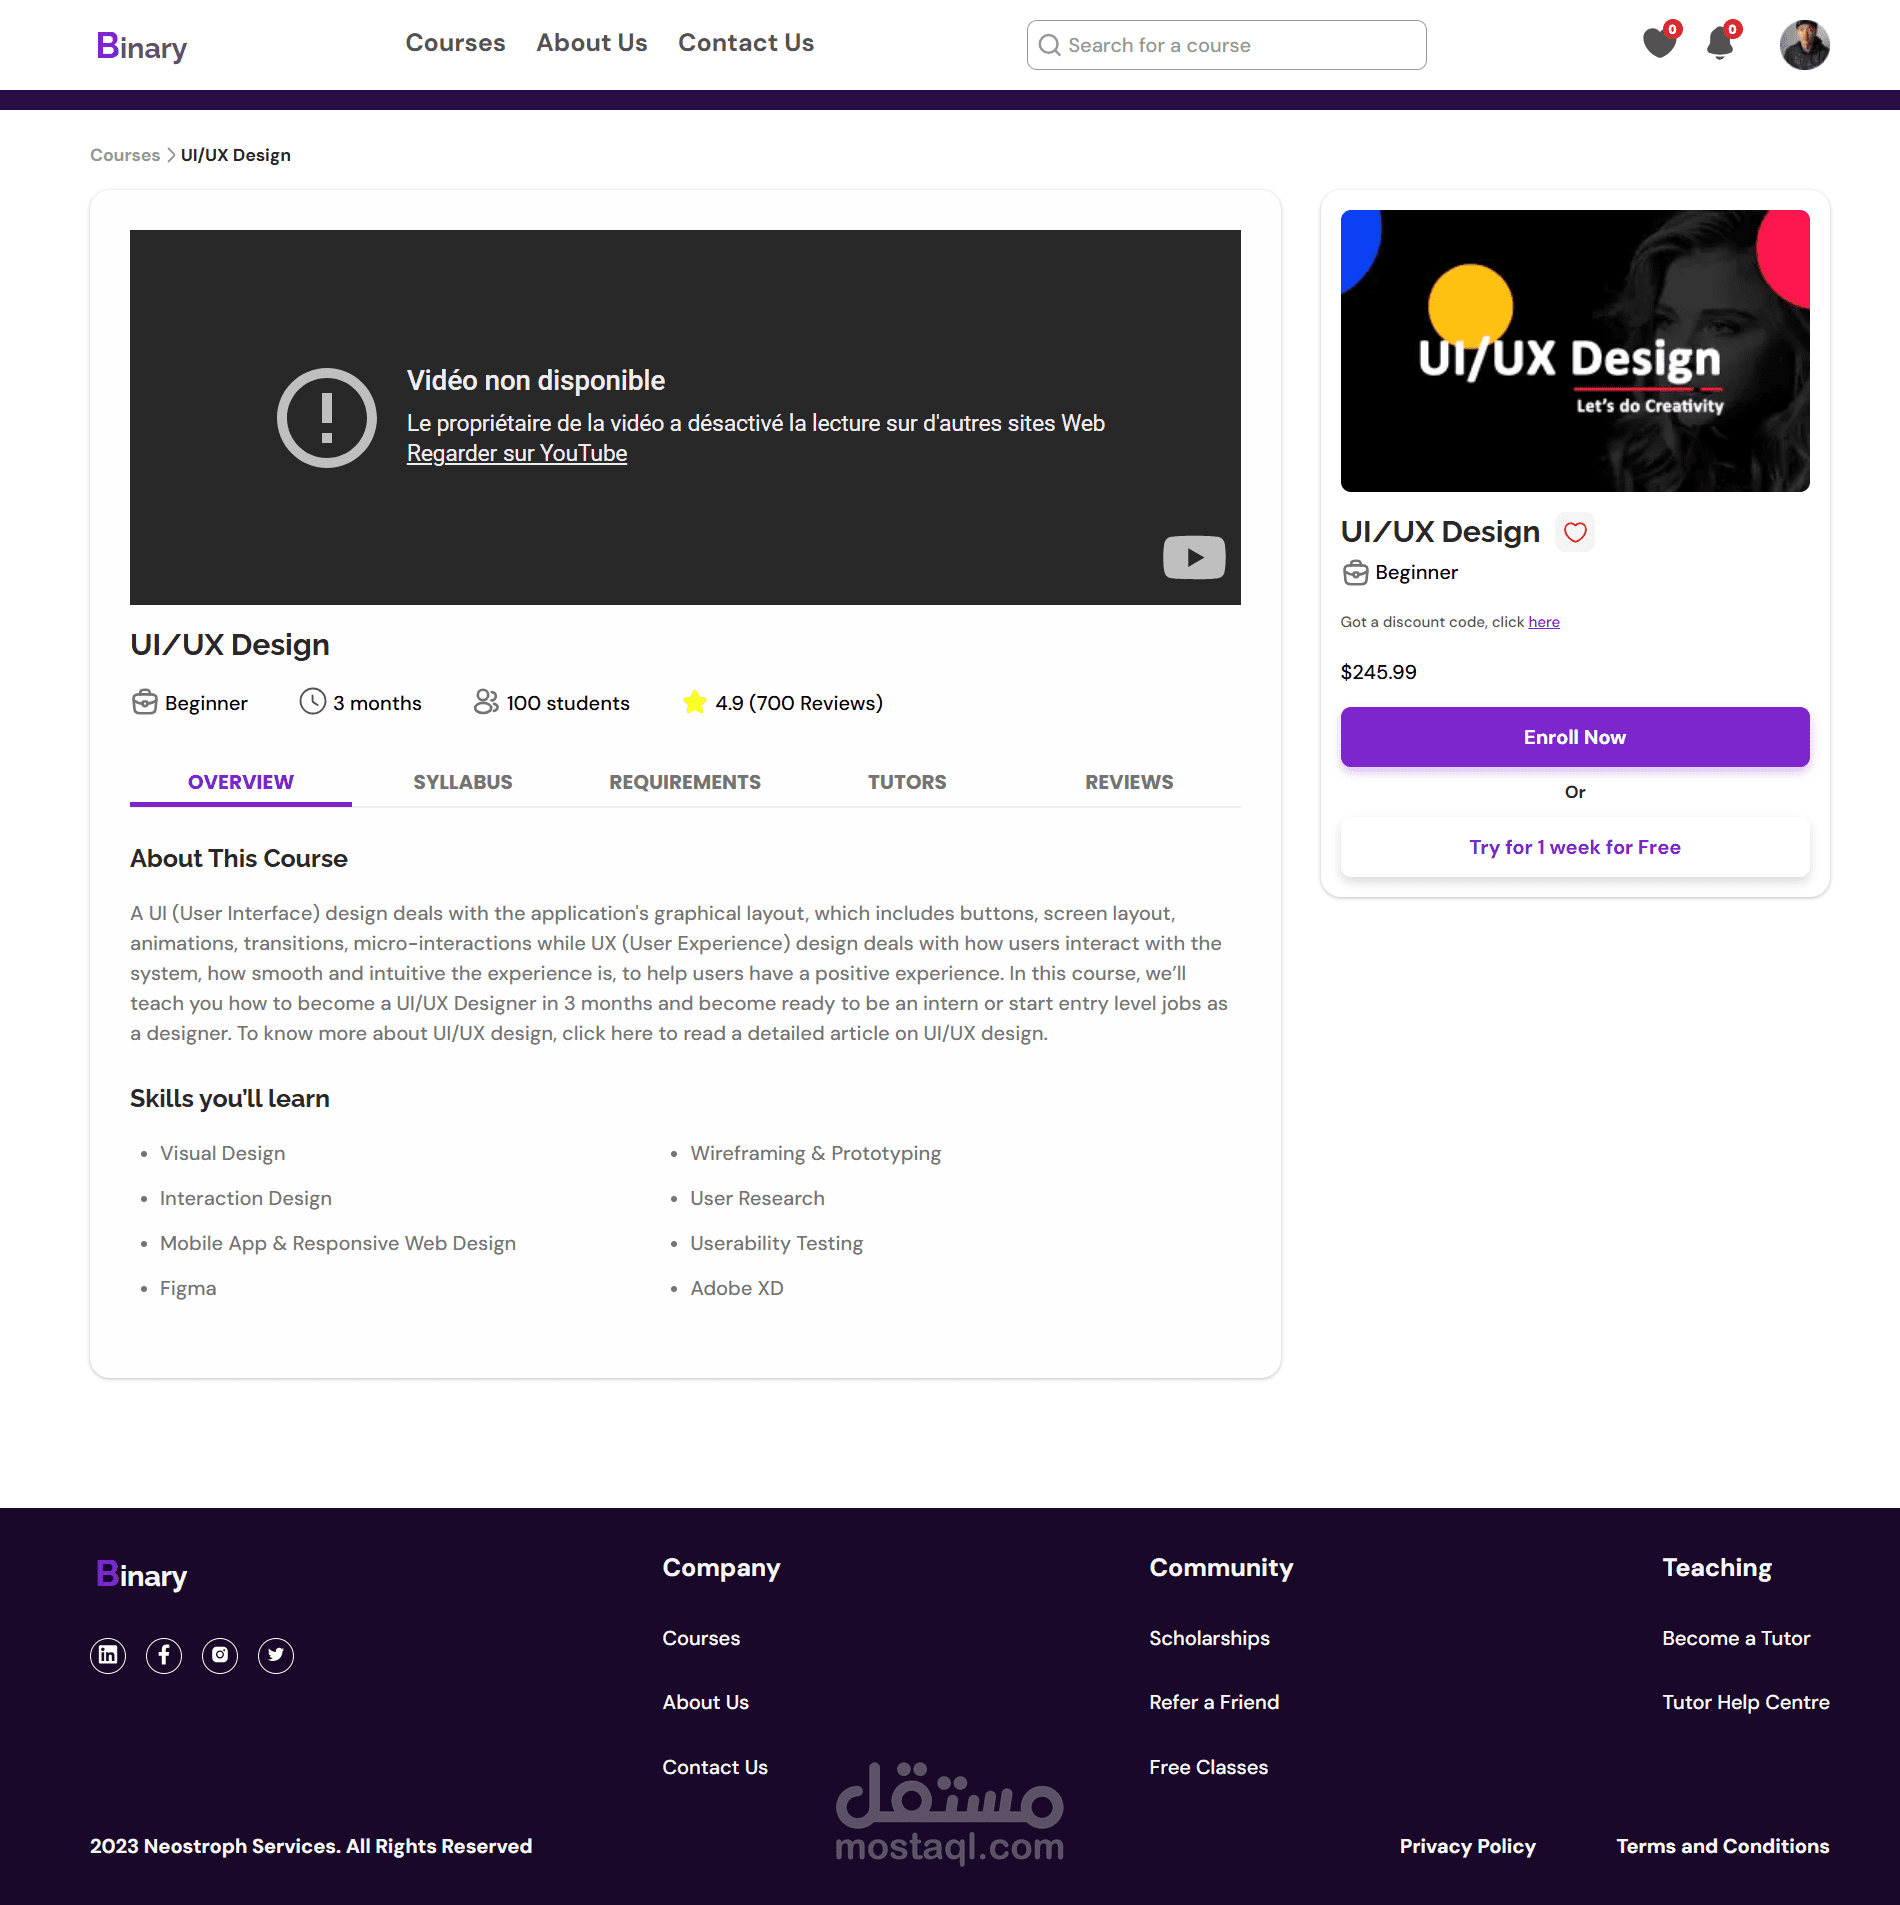
Task: Click the students icon beside 100 students
Action: coord(486,701)
